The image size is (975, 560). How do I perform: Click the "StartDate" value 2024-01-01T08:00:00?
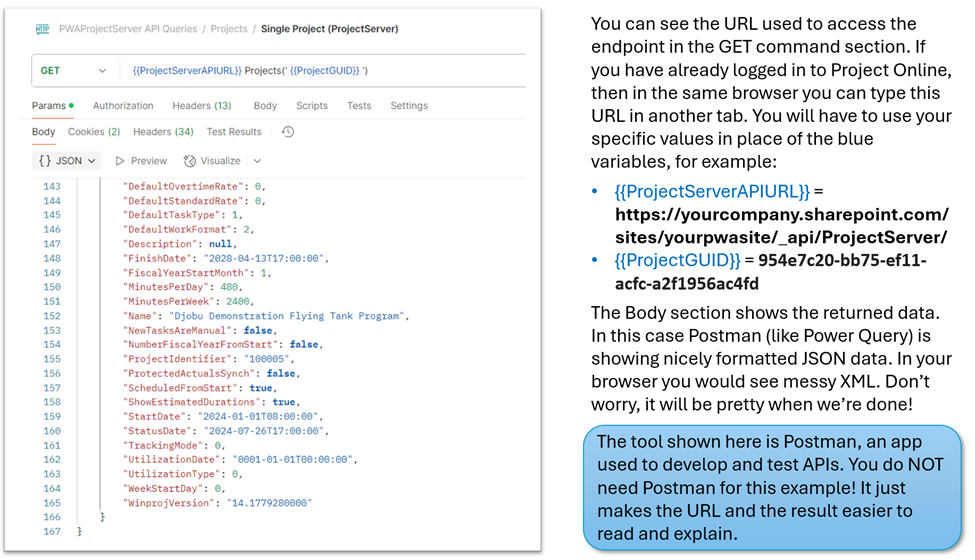click(x=257, y=417)
